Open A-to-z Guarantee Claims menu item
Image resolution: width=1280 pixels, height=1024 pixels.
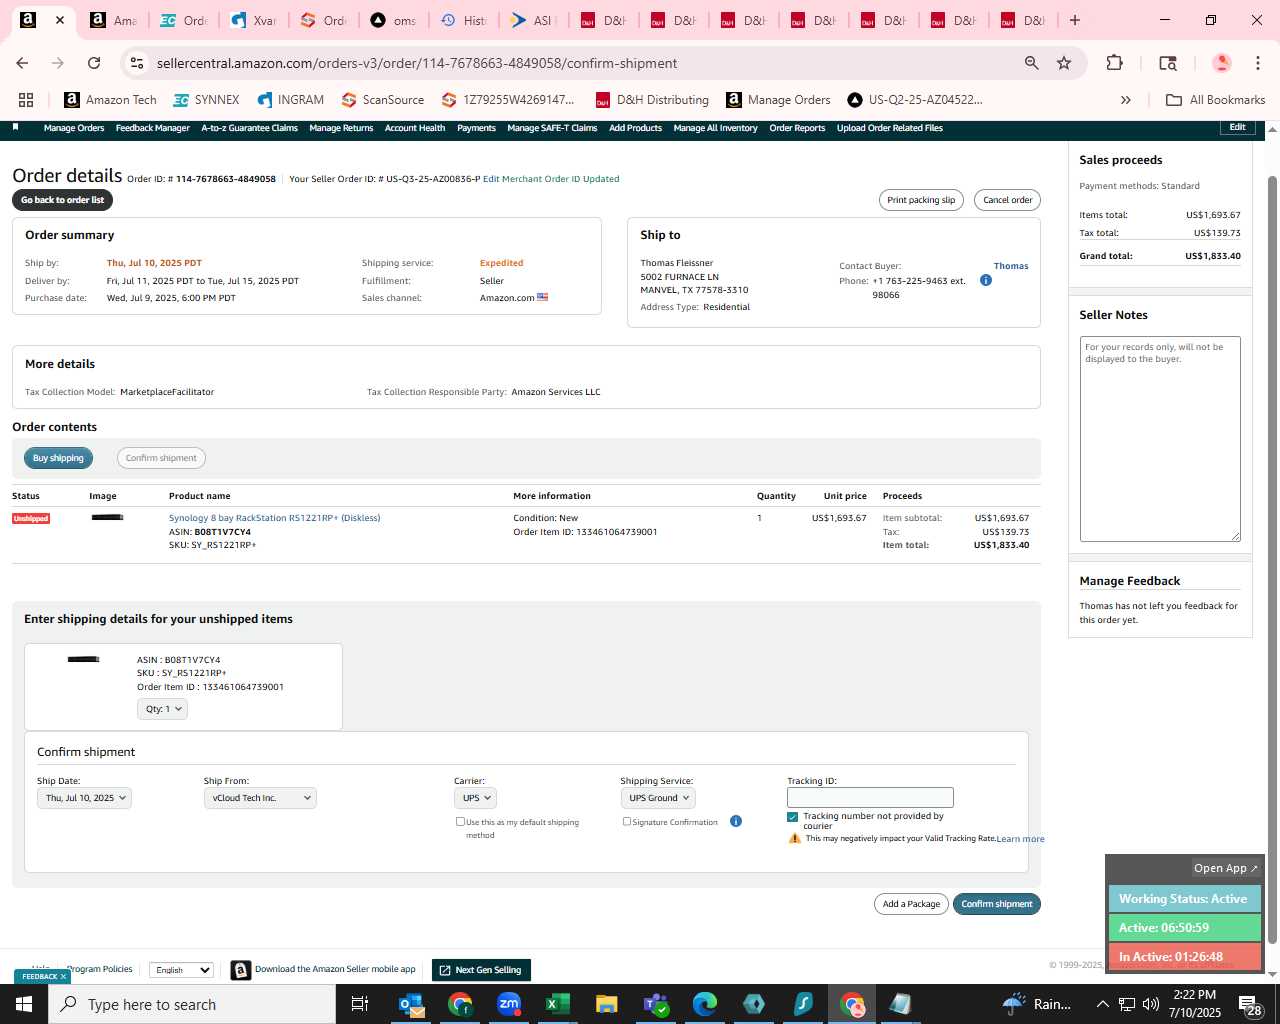click(249, 128)
